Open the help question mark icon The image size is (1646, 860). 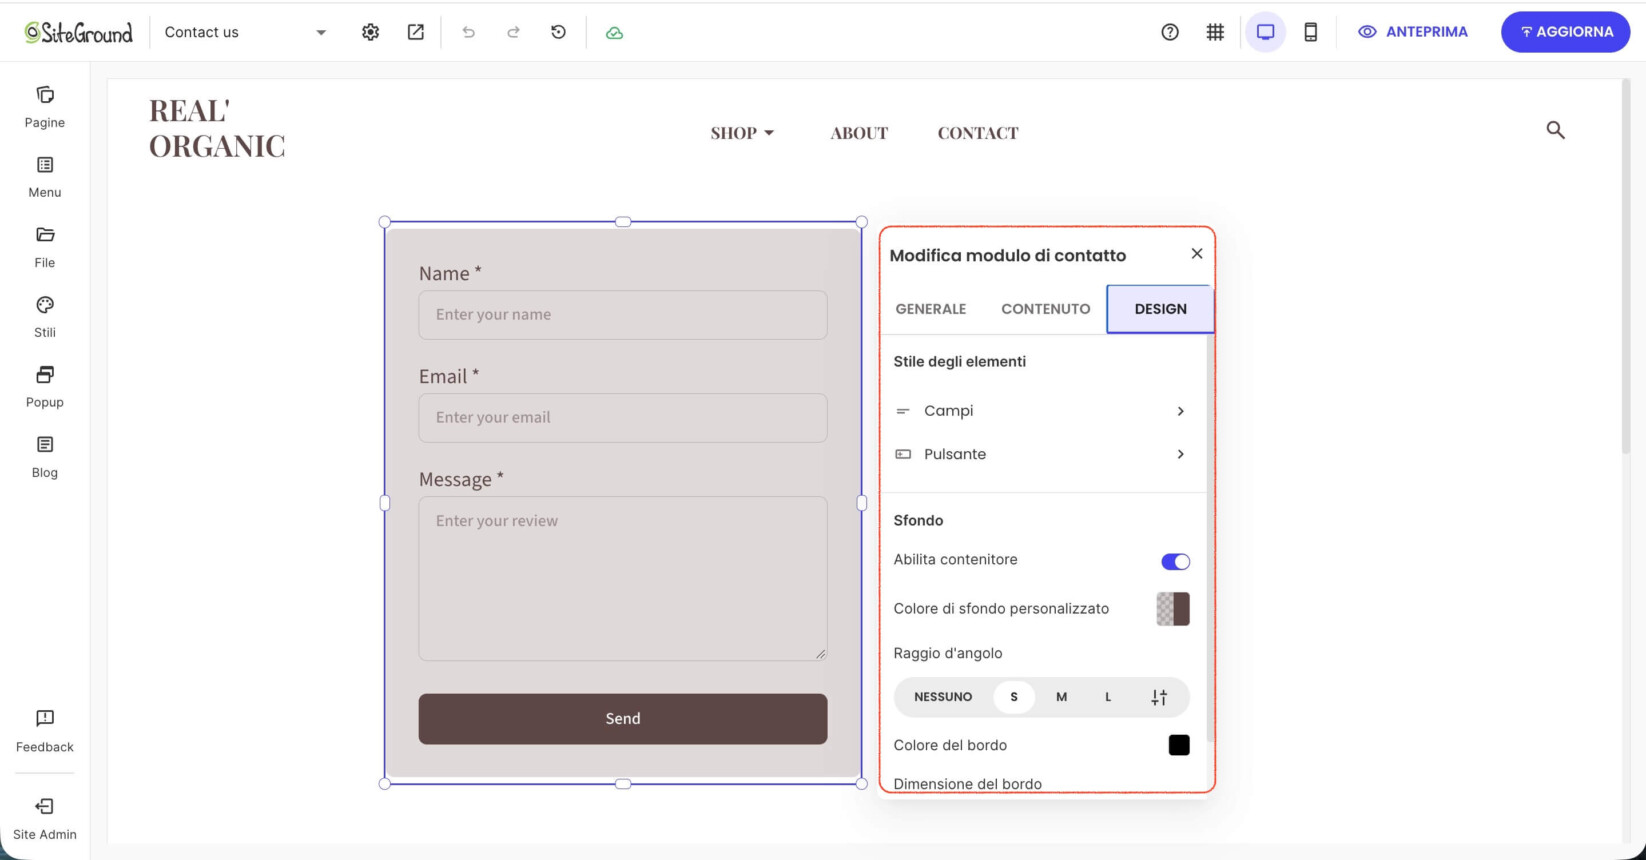pos(1170,32)
